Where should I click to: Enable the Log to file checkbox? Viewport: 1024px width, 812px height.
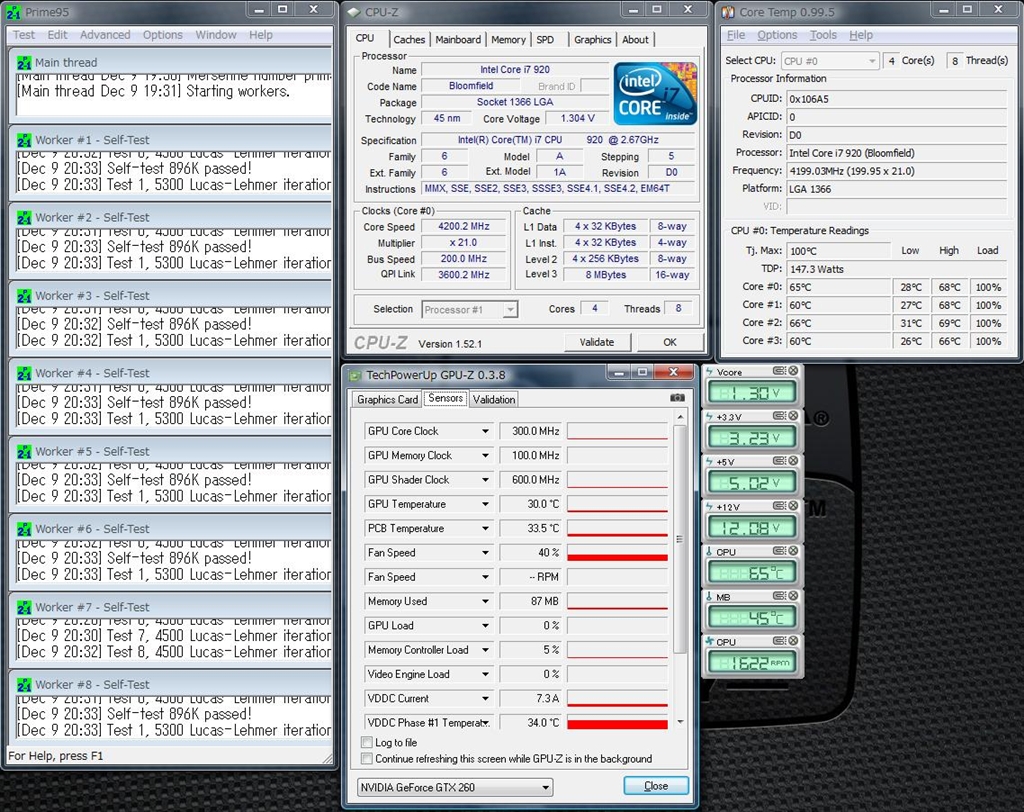(x=366, y=743)
